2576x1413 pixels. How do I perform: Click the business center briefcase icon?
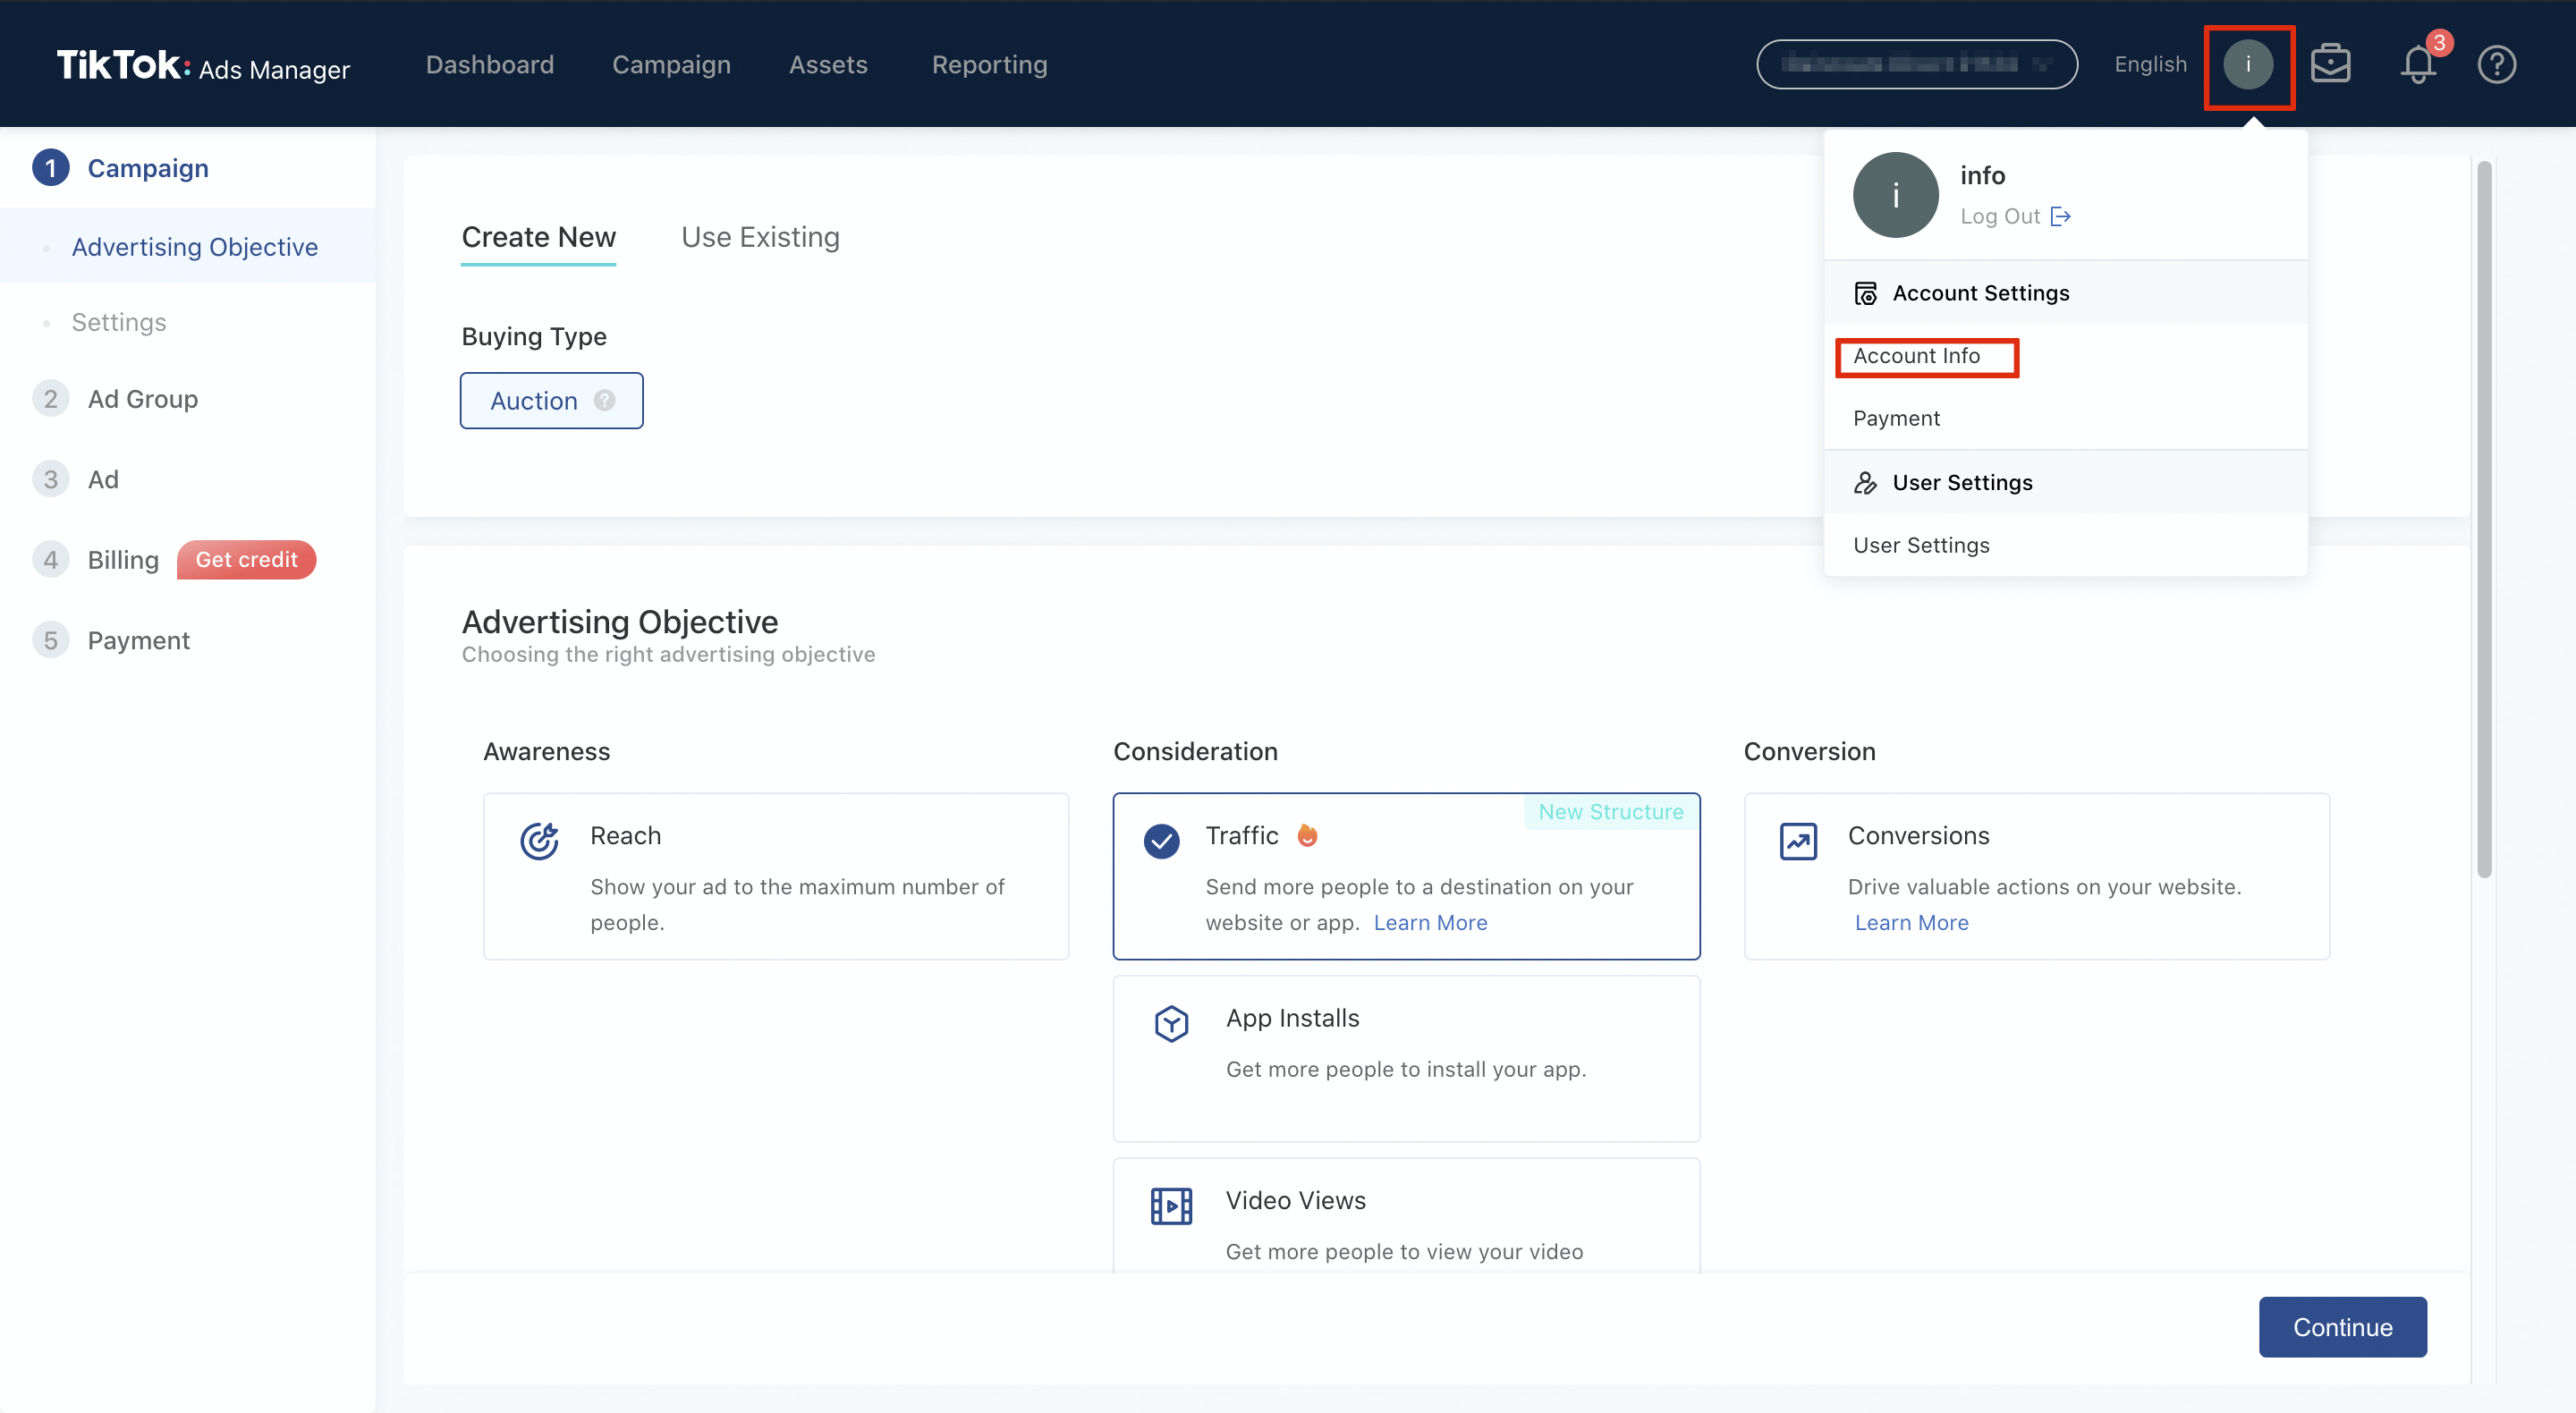(2330, 65)
